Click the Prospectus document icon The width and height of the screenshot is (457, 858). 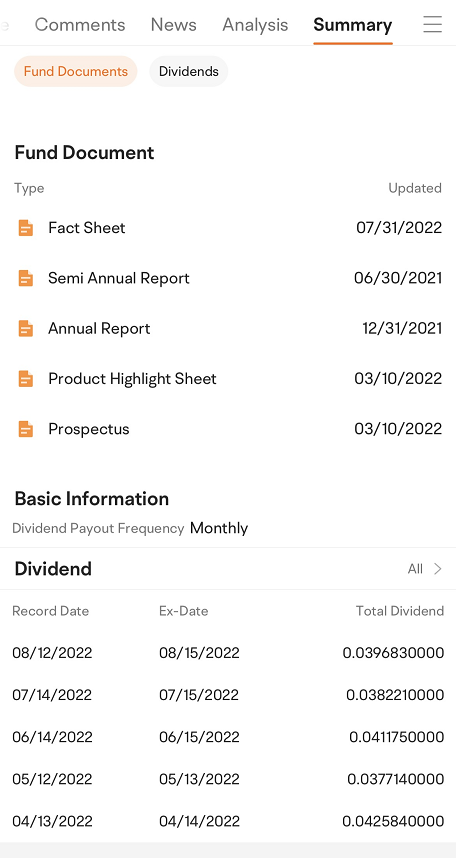click(26, 429)
